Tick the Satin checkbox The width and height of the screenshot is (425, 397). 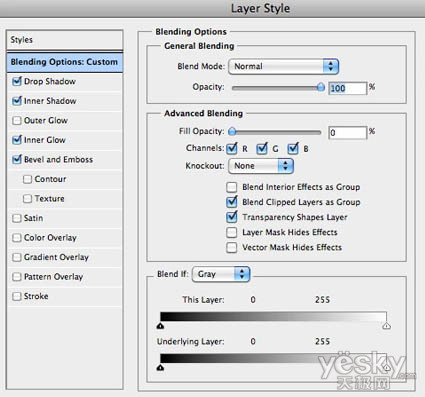[17, 218]
